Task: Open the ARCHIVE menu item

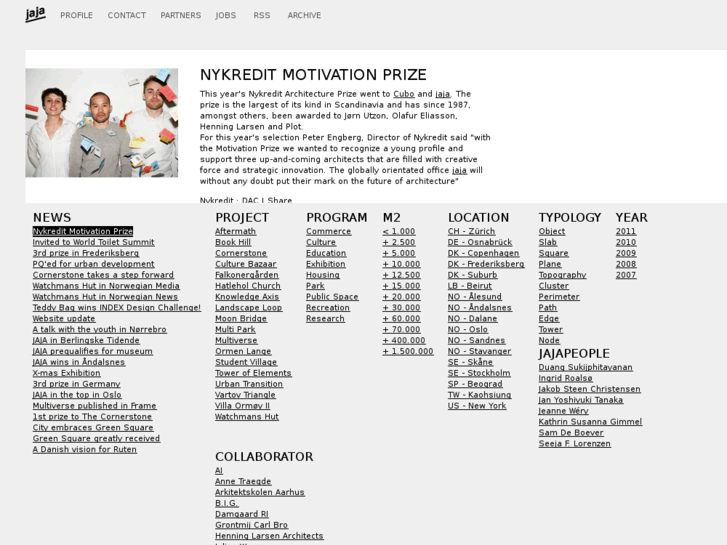Action: tap(304, 15)
